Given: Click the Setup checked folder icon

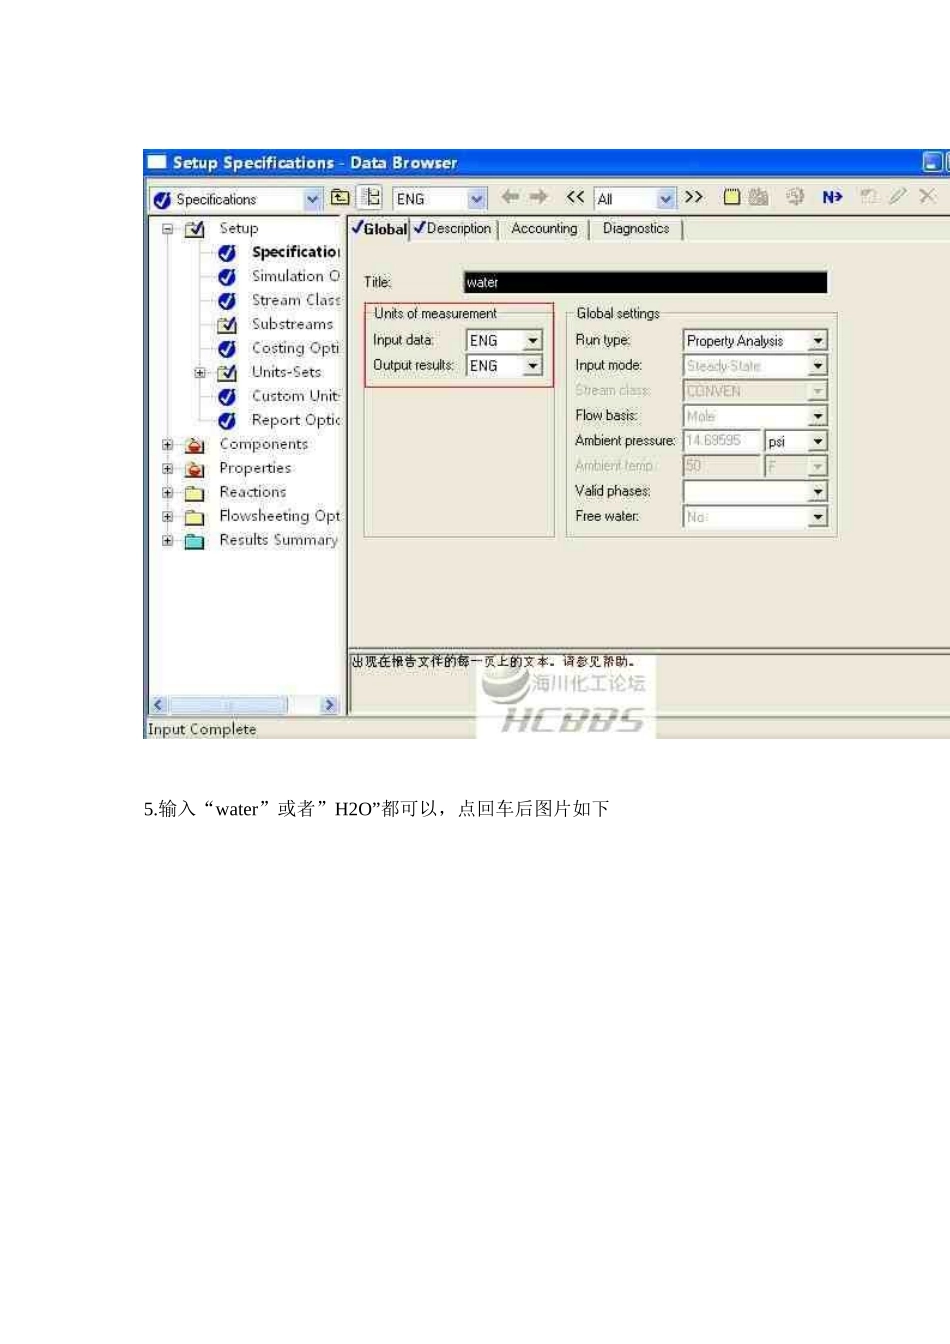Looking at the screenshot, I should coord(195,229).
